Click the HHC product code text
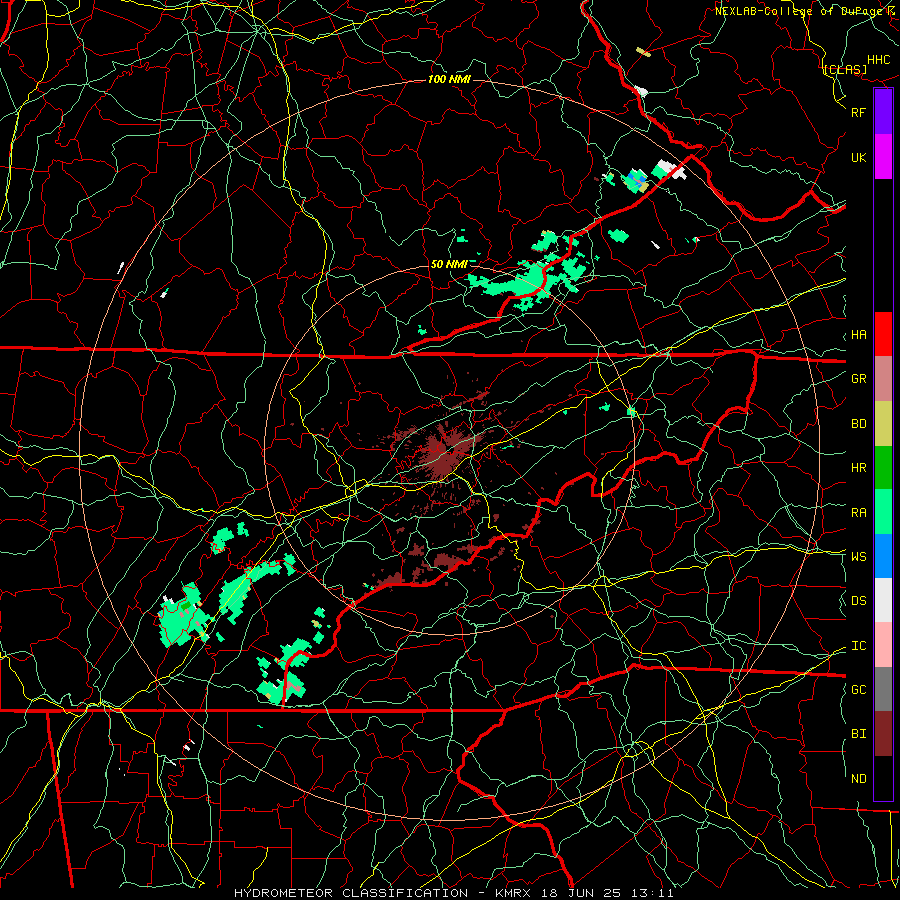Viewport: 900px width, 900px height. coord(879,60)
